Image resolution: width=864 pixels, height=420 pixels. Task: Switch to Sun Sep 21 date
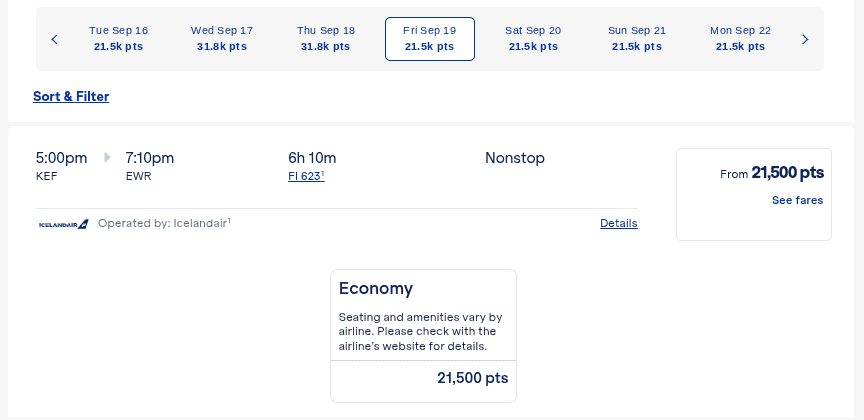coord(636,39)
